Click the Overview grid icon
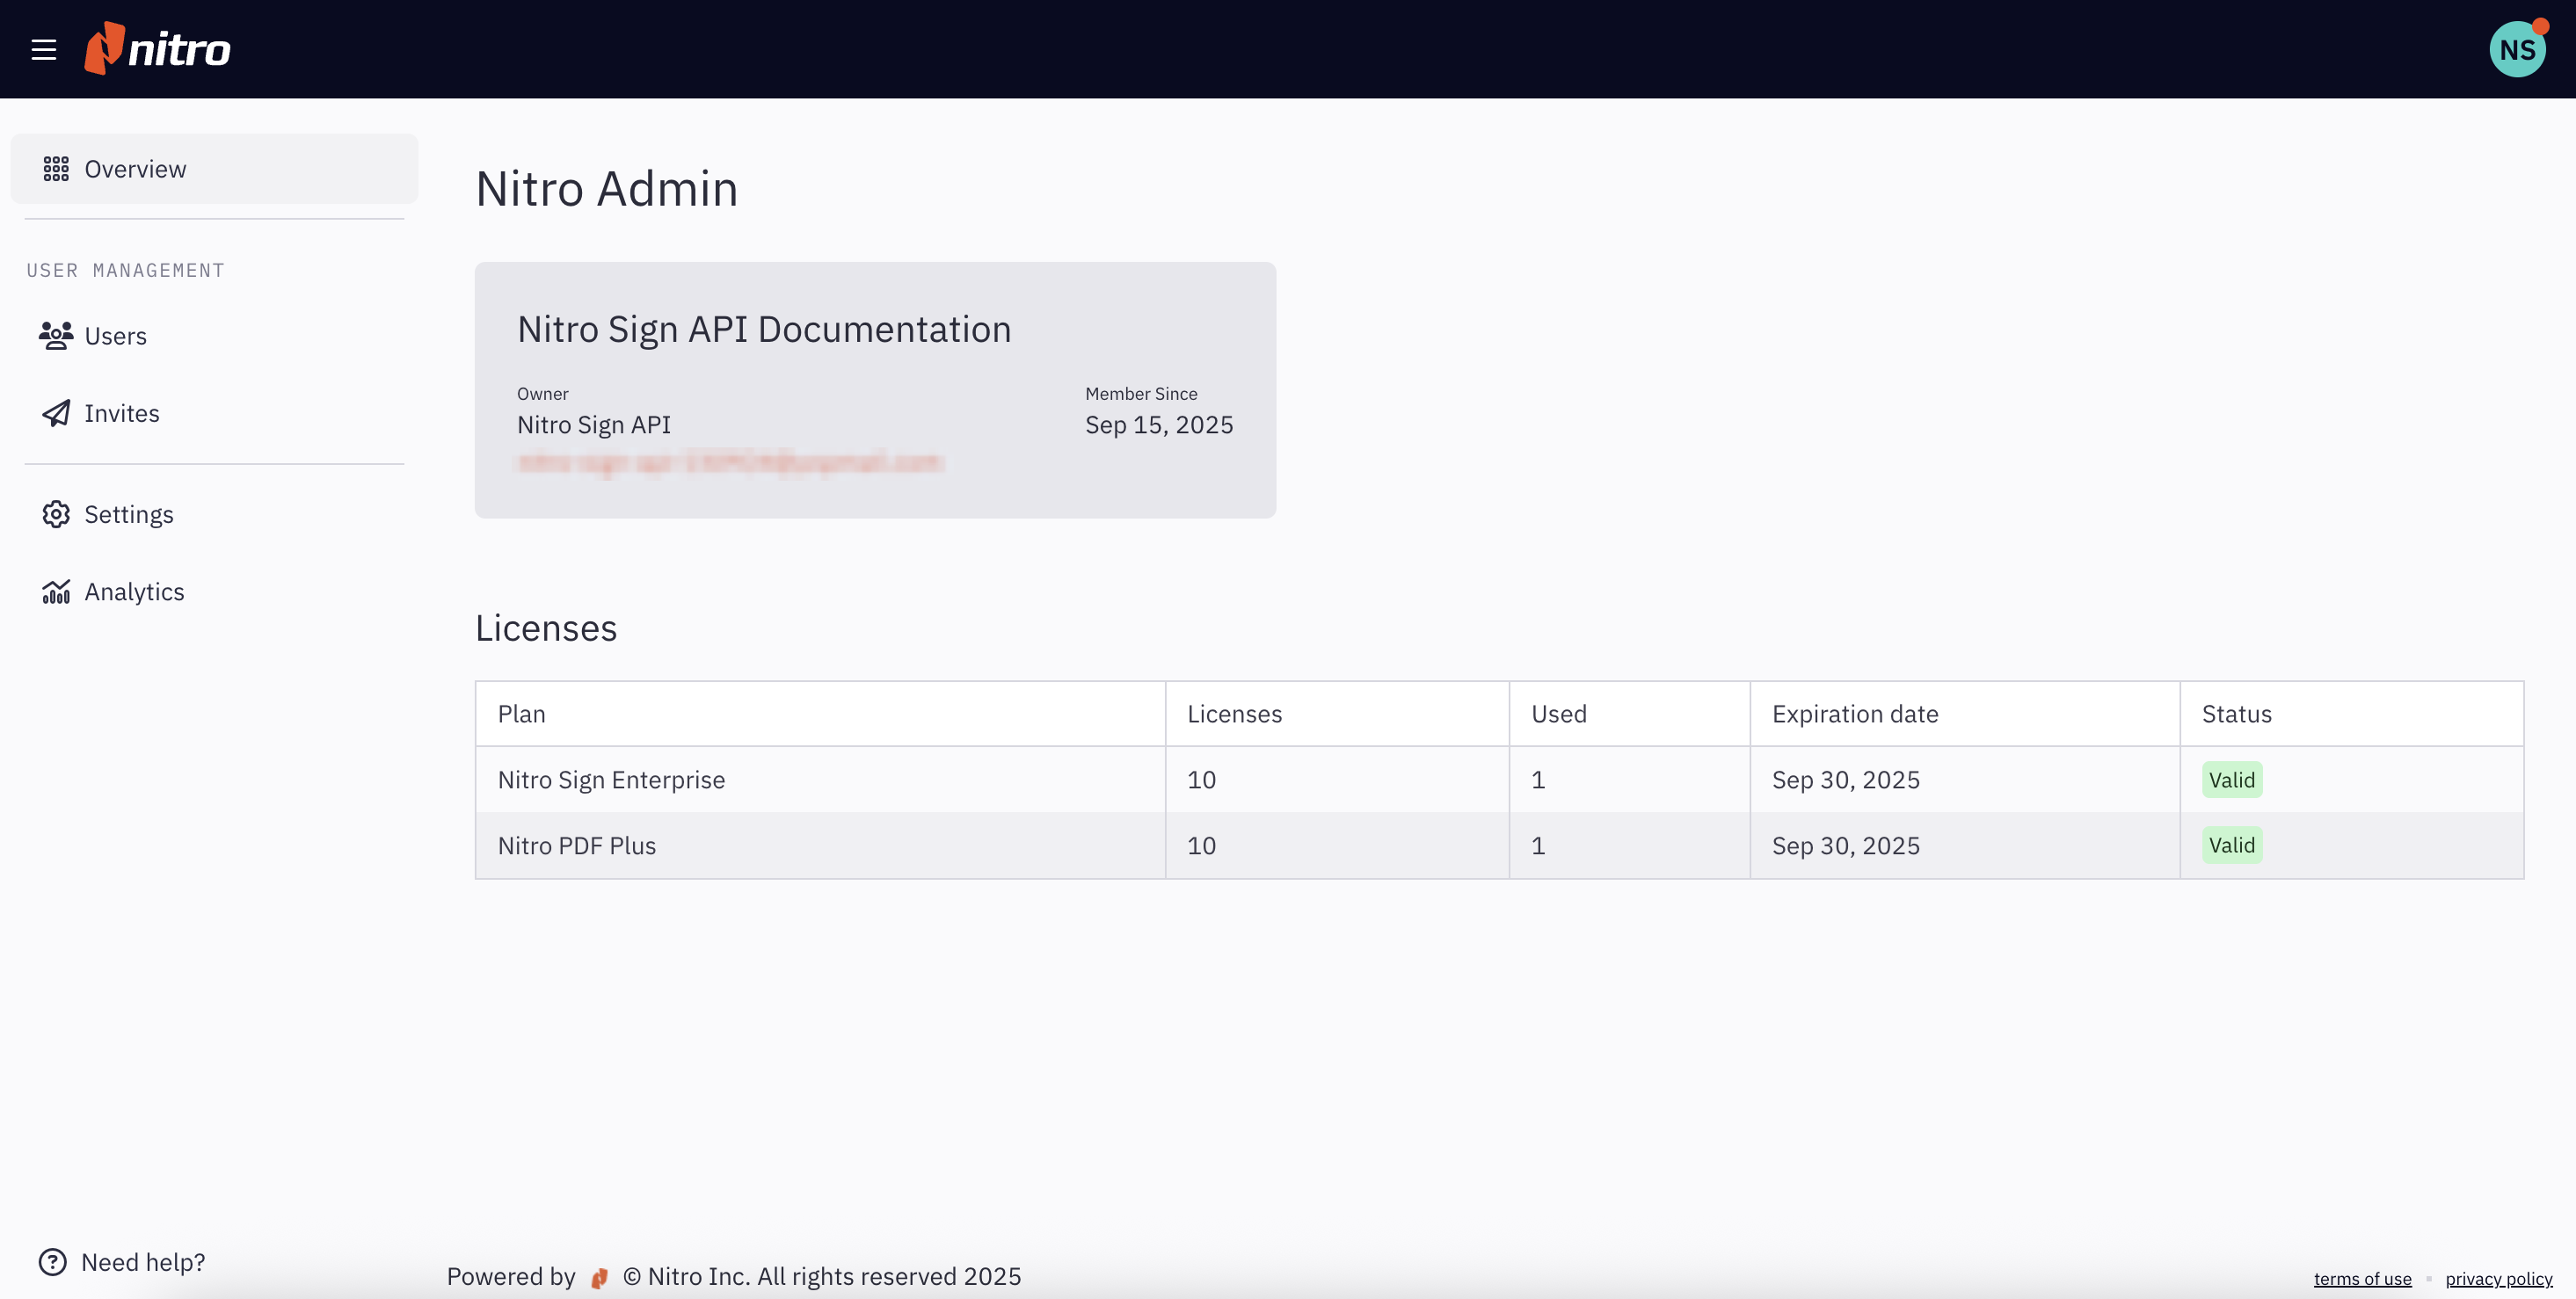 pos(56,169)
